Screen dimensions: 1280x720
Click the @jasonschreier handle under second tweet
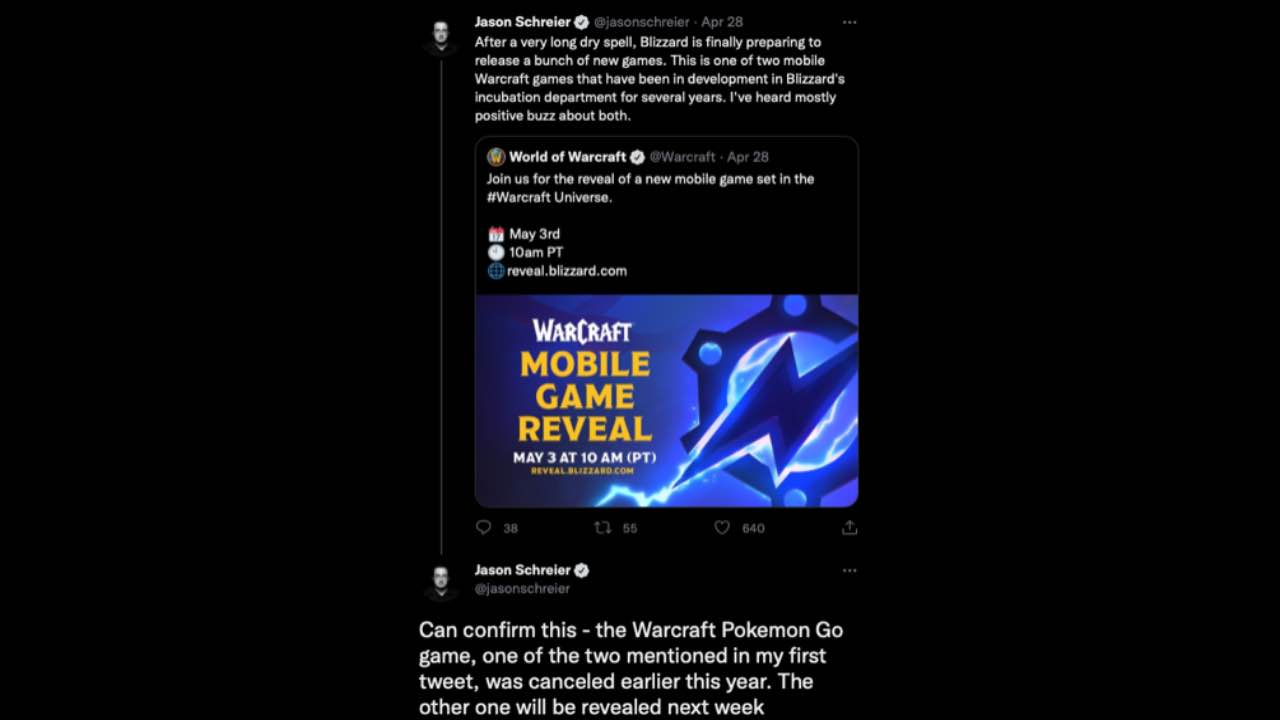tap(522, 589)
